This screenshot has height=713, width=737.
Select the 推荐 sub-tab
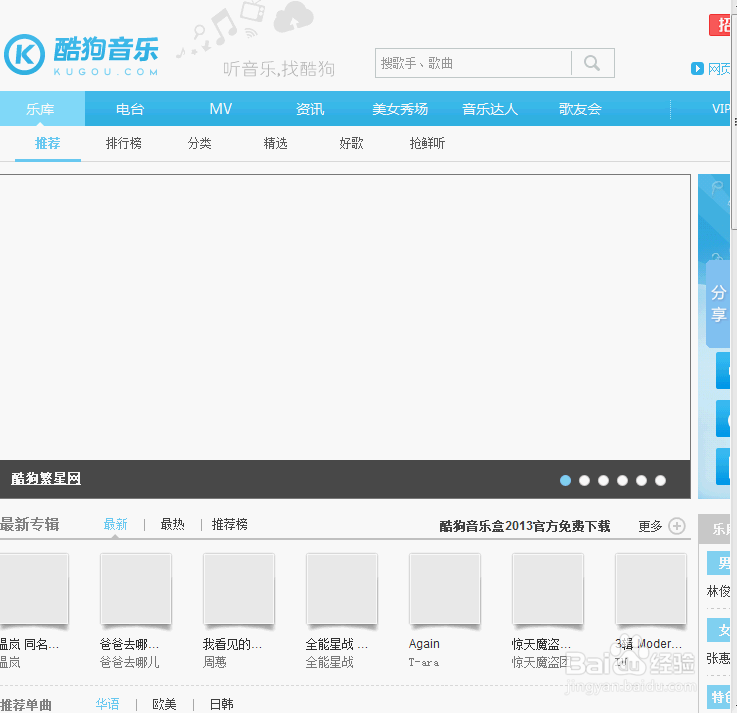tap(47, 143)
